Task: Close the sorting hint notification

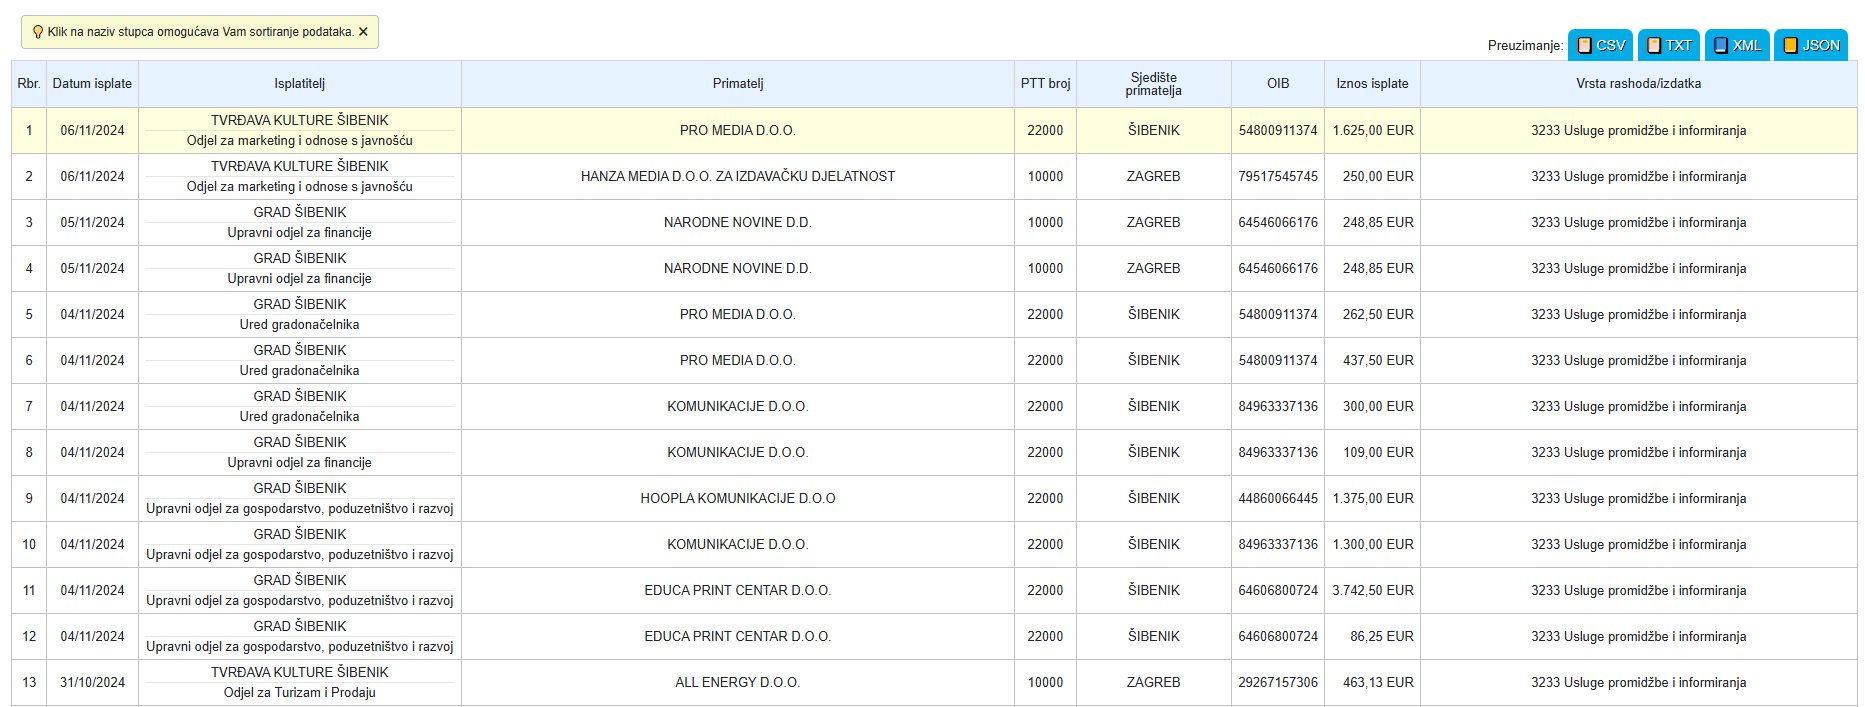Action: (x=363, y=32)
